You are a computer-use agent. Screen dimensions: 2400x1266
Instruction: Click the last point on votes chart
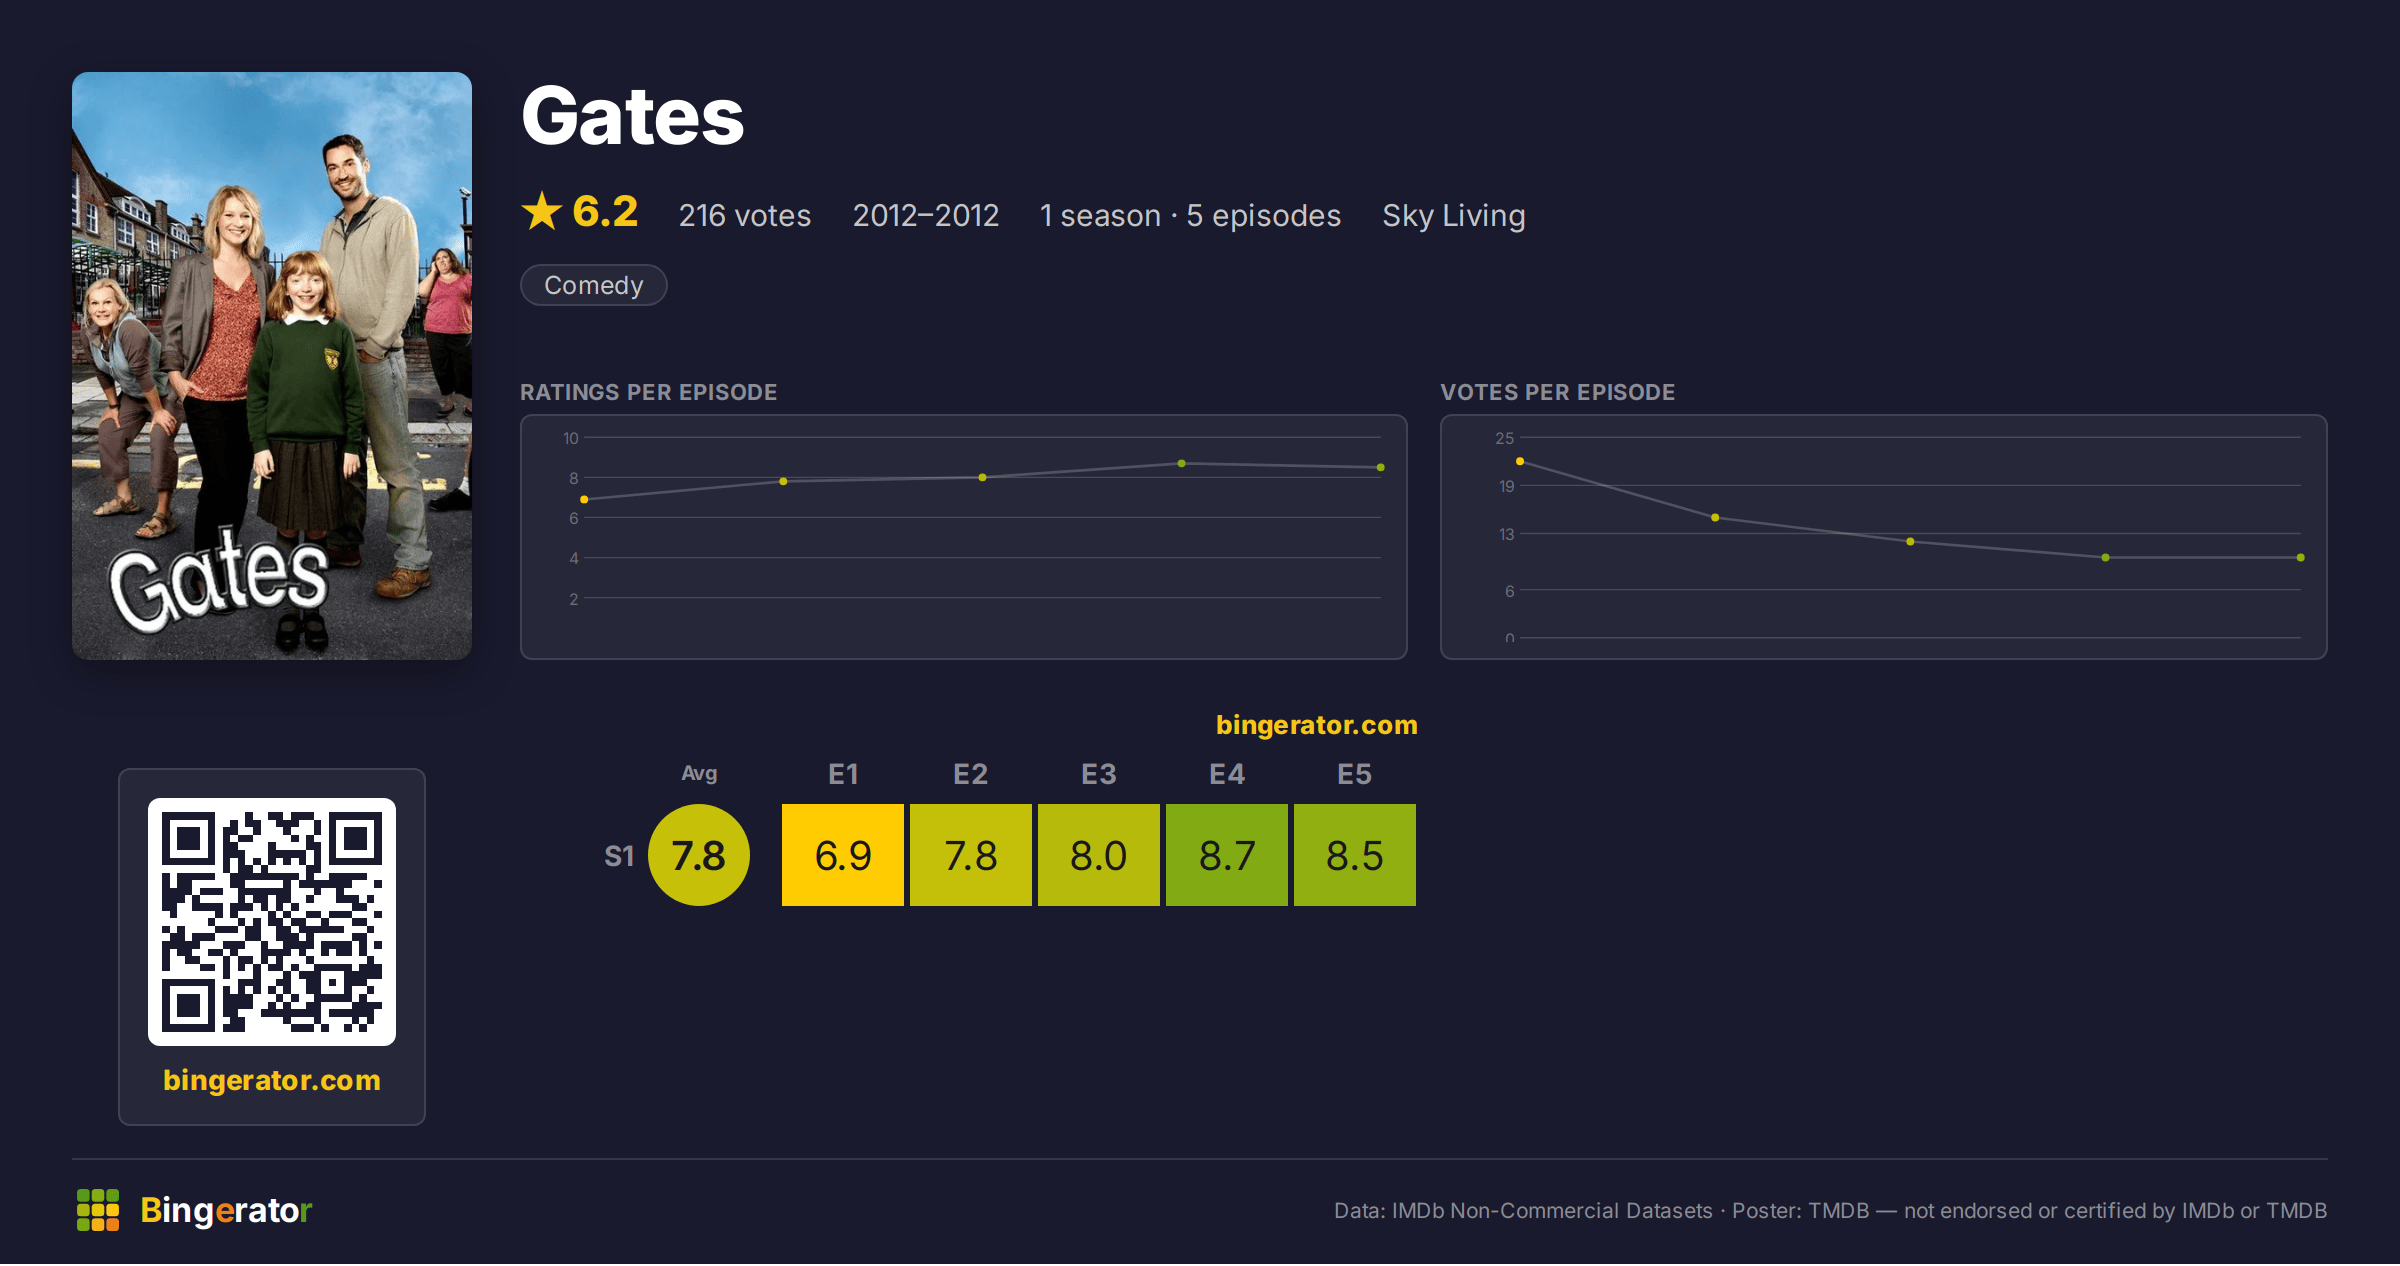coord(2301,557)
